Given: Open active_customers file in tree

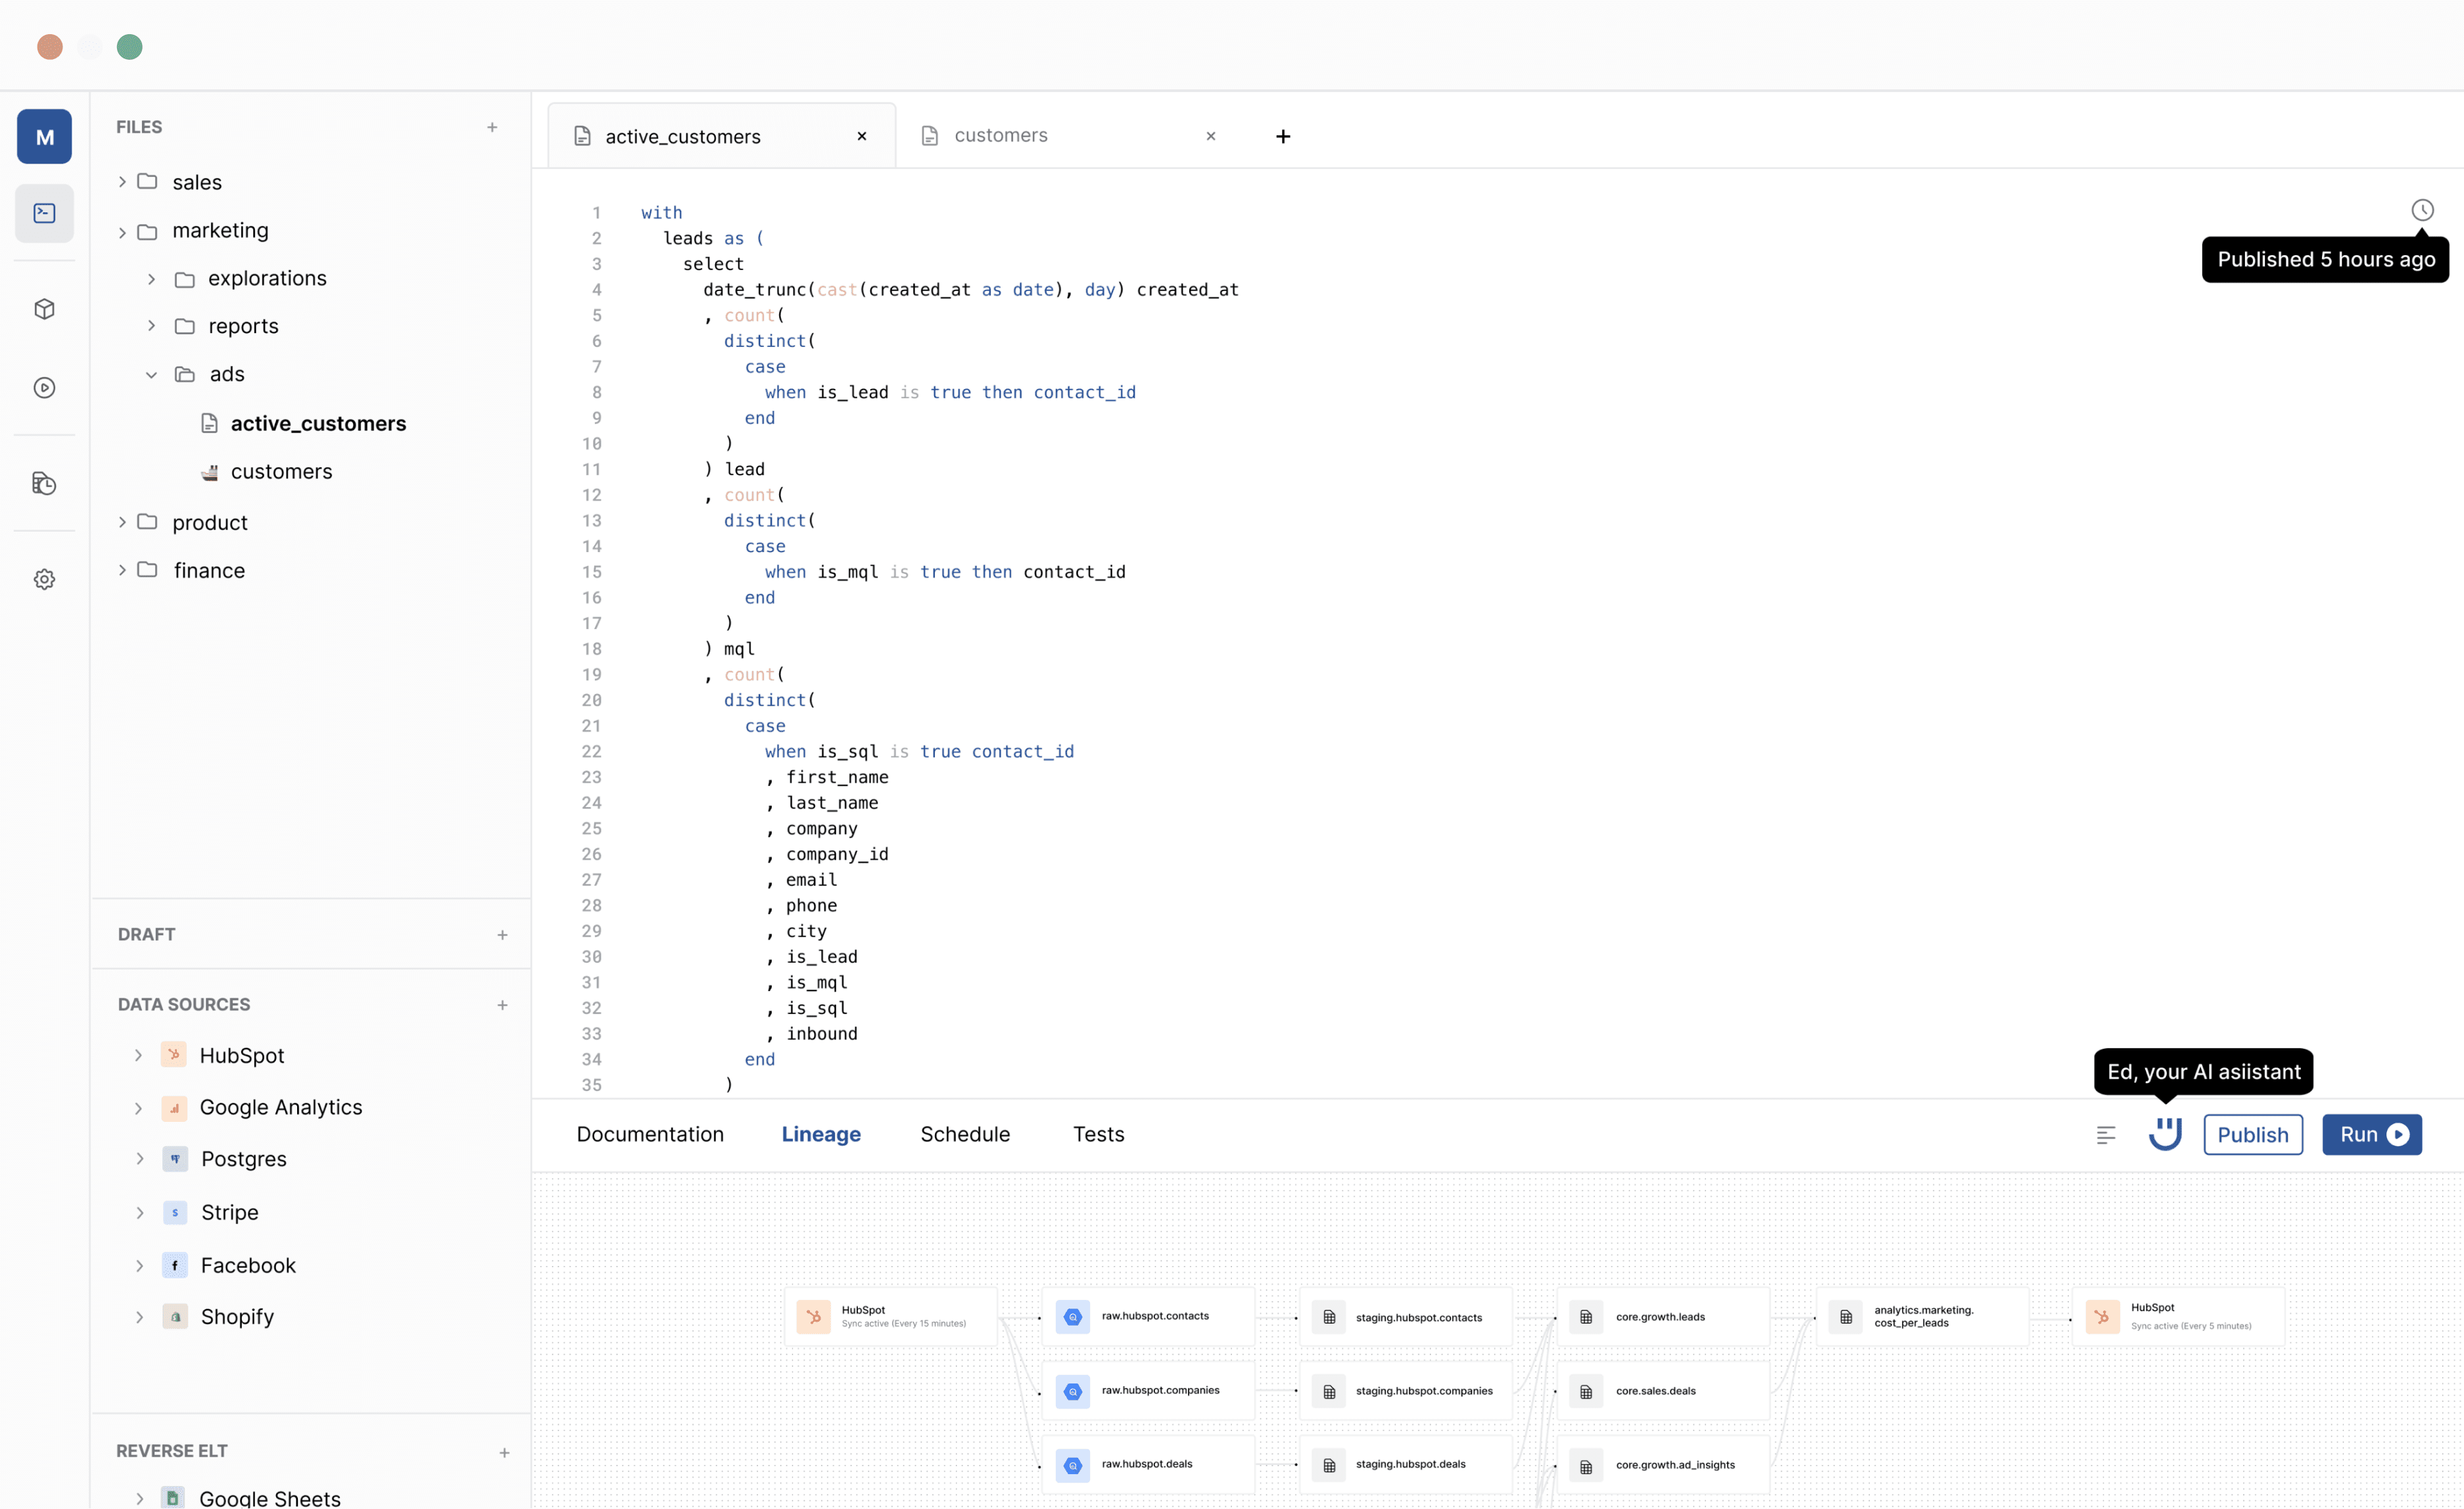Looking at the screenshot, I should click(x=303, y=423).
